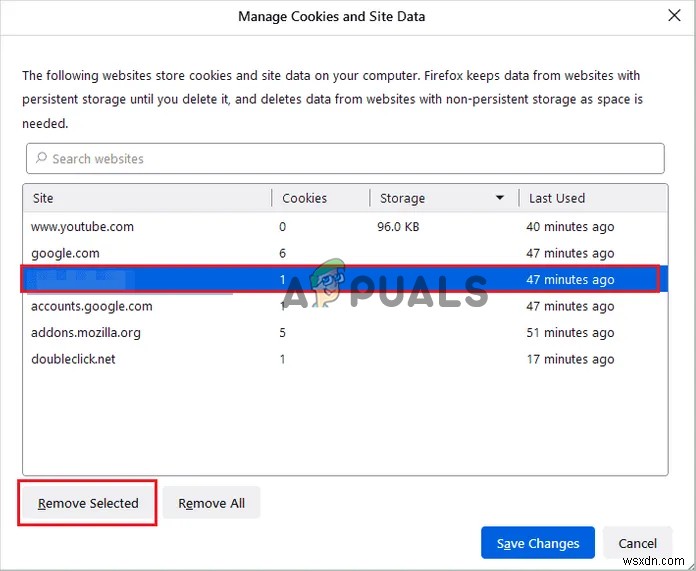The image size is (696, 571).
Task: Click the Save Changes button
Action: click(x=538, y=543)
